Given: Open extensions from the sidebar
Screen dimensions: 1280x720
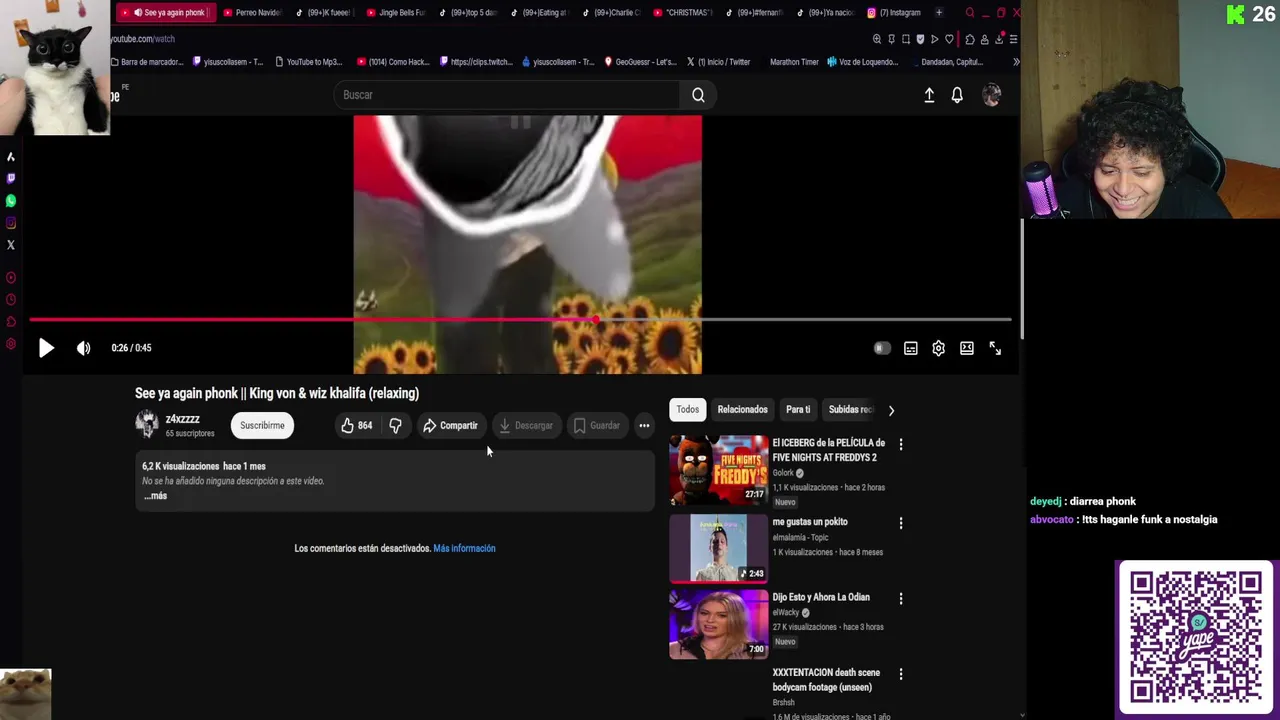Looking at the screenshot, I should tap(11, 322).
